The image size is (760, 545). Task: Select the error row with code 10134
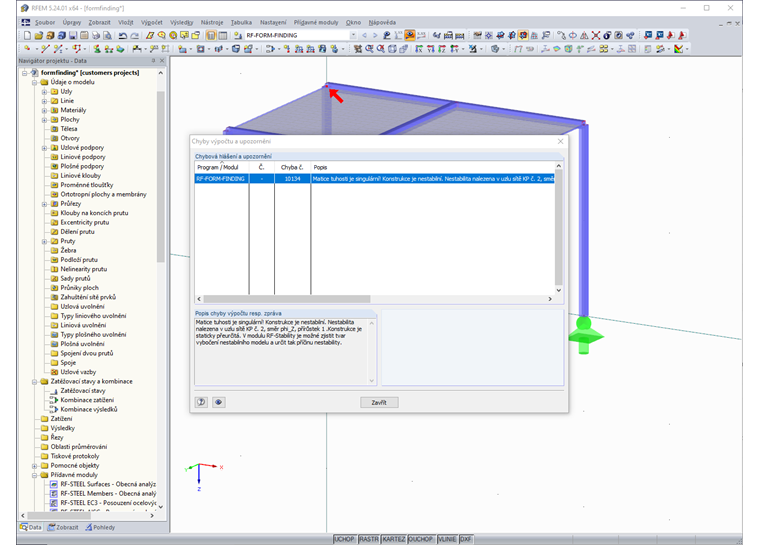click(374, 179)
